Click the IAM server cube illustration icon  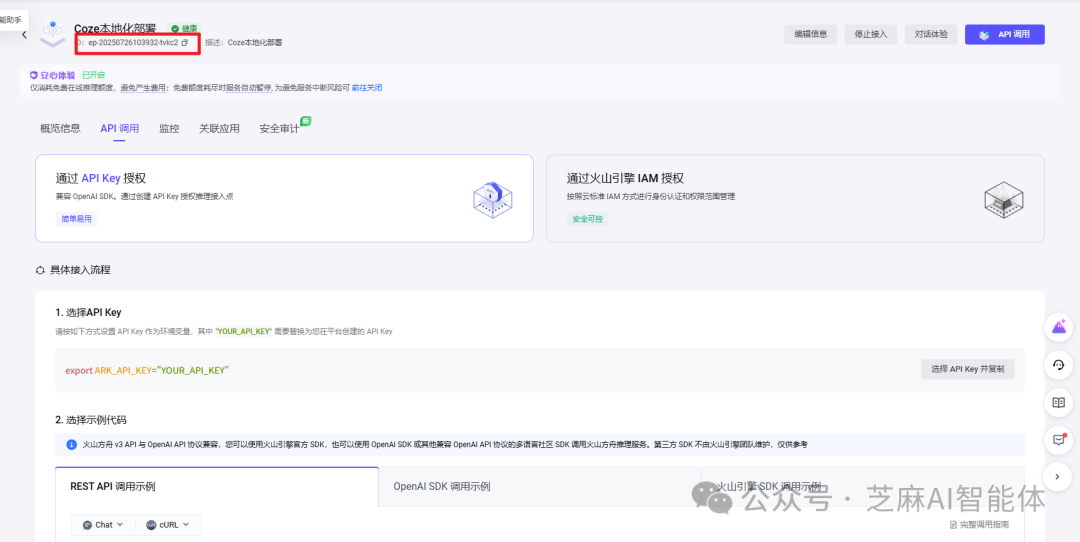[x=1004, y=200]
